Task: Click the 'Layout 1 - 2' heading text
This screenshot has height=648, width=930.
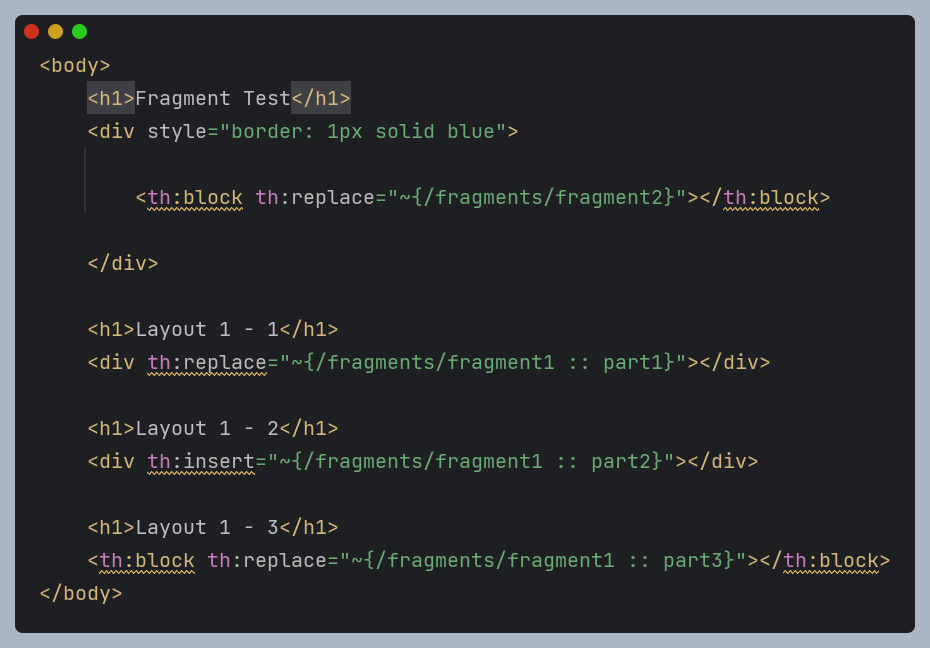Action: click(207, 428)
